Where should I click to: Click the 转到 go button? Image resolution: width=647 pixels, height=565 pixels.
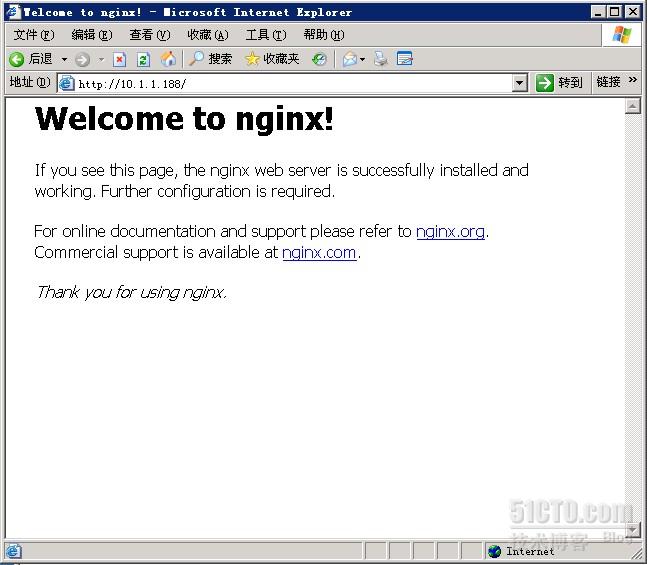pyautogui.click(x=559, y=83)
